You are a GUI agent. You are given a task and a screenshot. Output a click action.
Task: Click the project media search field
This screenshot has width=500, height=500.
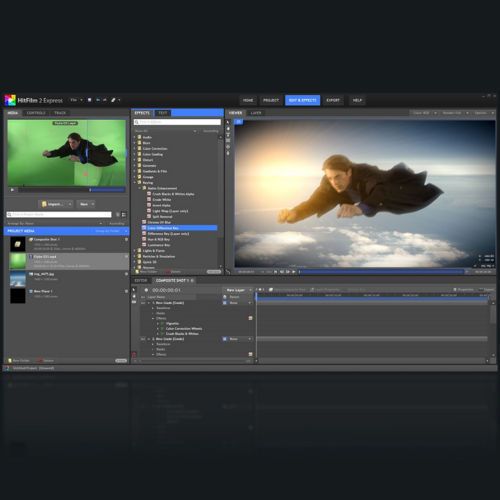pyautogui.click(x=59, y=214)
